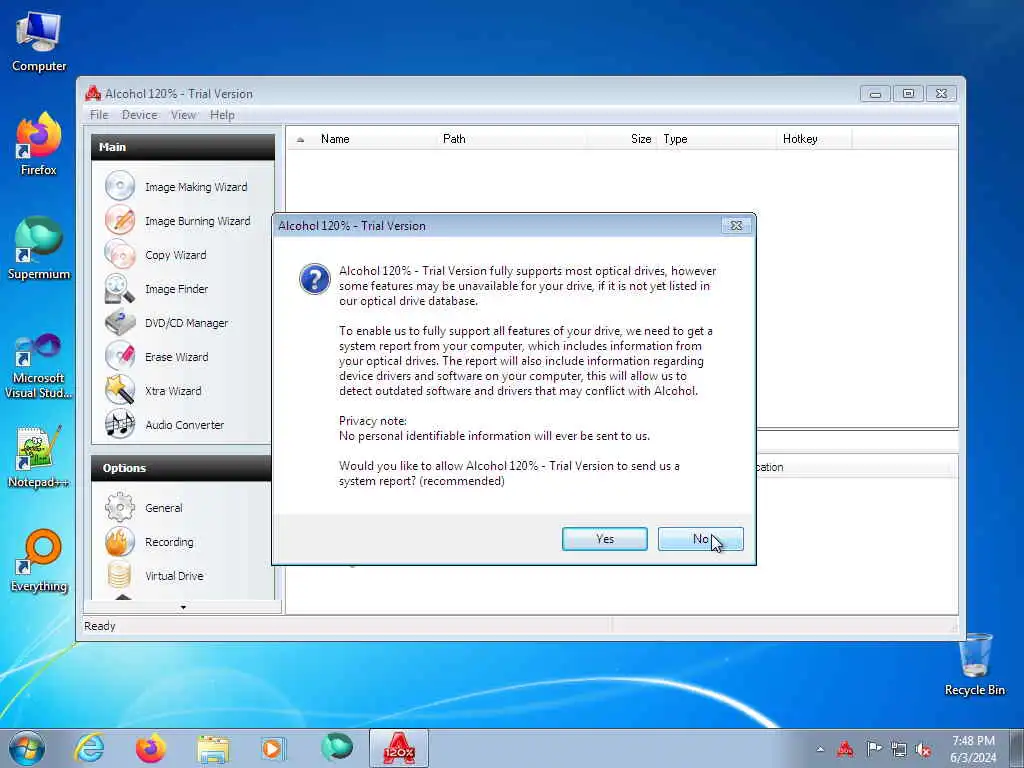Open the Everything search desktop shortcut
1024x768 pixels.
click(39, 561)
